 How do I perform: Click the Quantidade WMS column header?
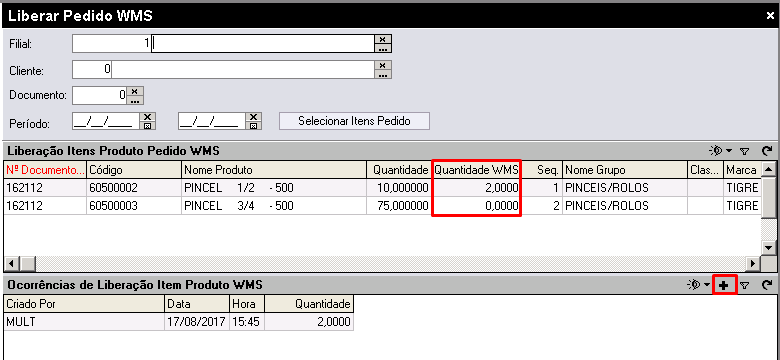click(x=476, y=170)
